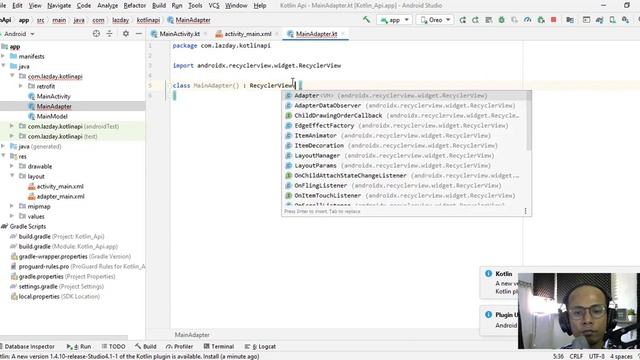Expand the com.lazday.kotlinapi (androidTest) package
Screen dimensions: 640x360
[x=12, y=126]
